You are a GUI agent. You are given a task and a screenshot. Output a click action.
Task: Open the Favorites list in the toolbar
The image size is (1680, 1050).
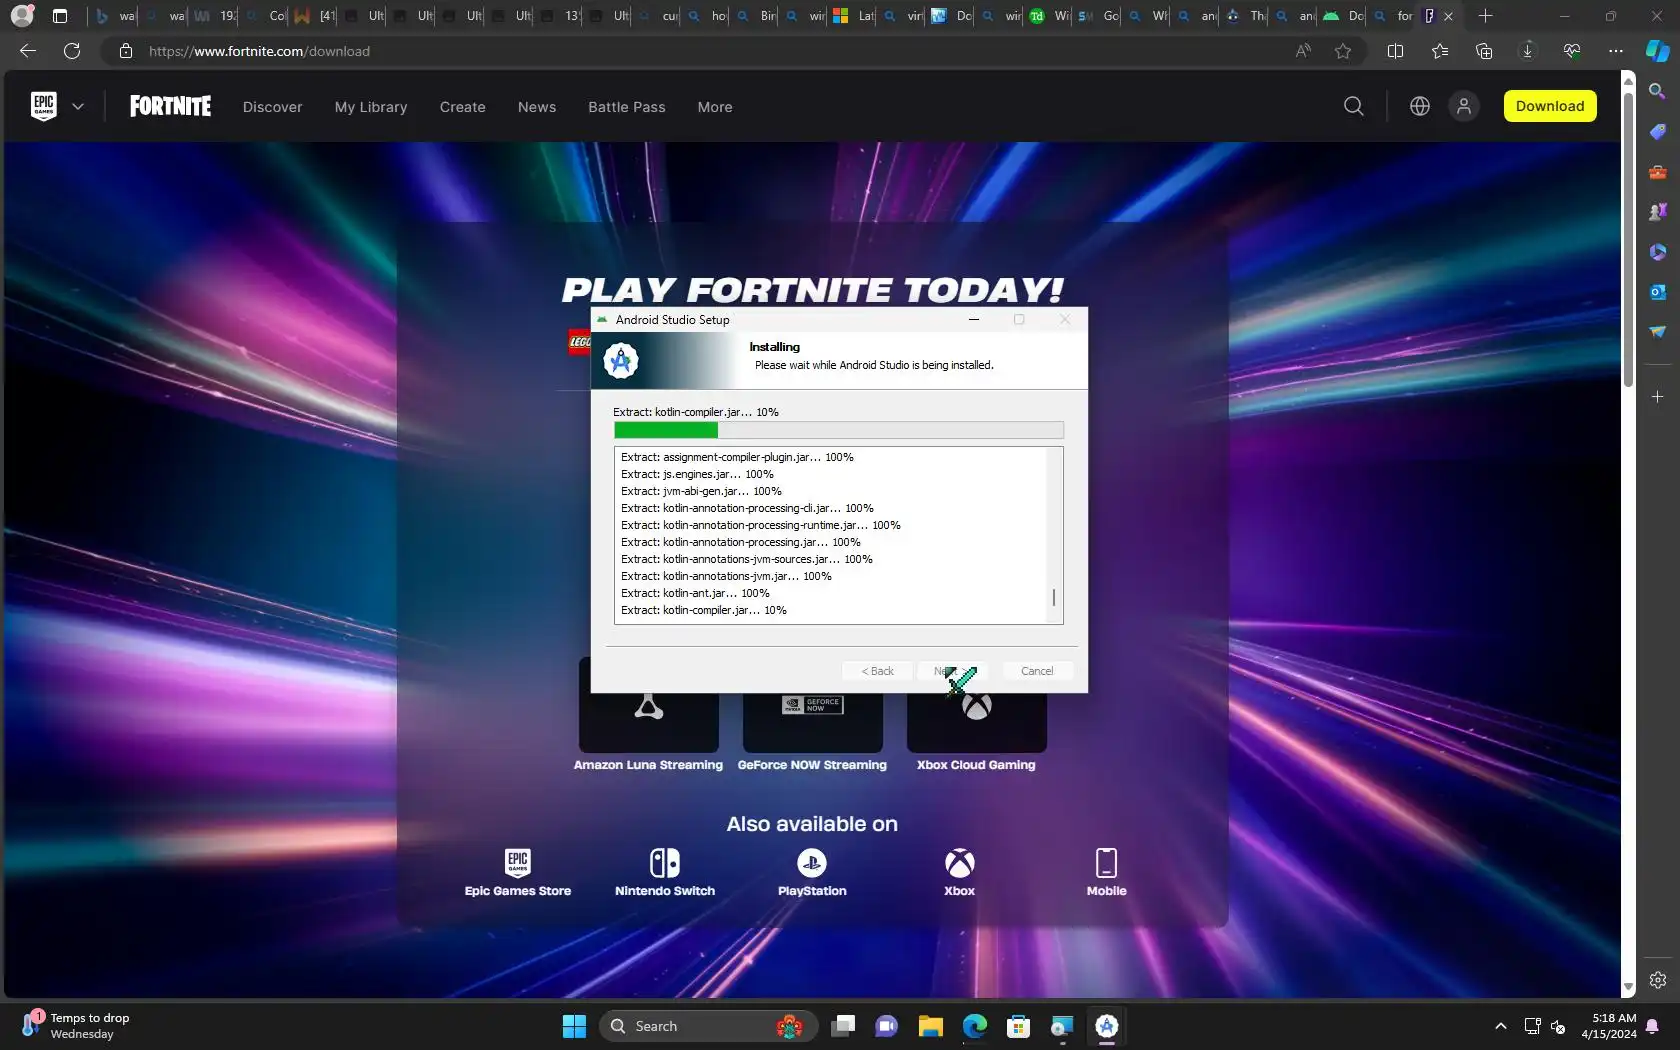tap(1440, 51)
